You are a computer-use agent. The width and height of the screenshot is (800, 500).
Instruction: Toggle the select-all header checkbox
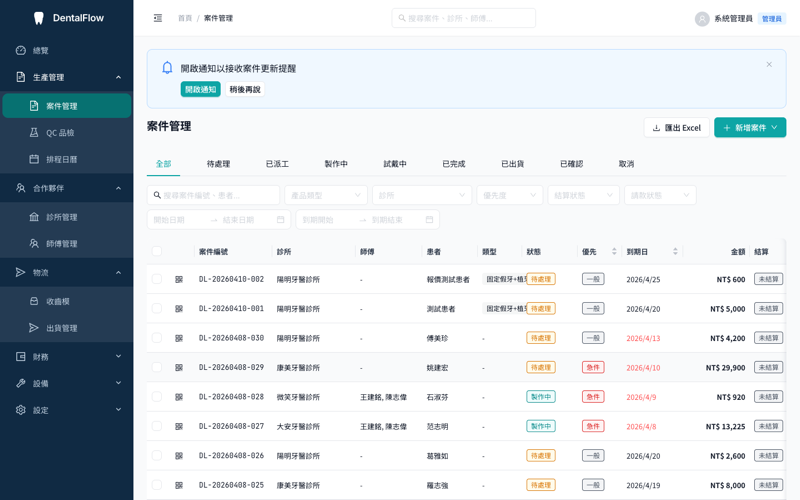click(x=157, y=251)
